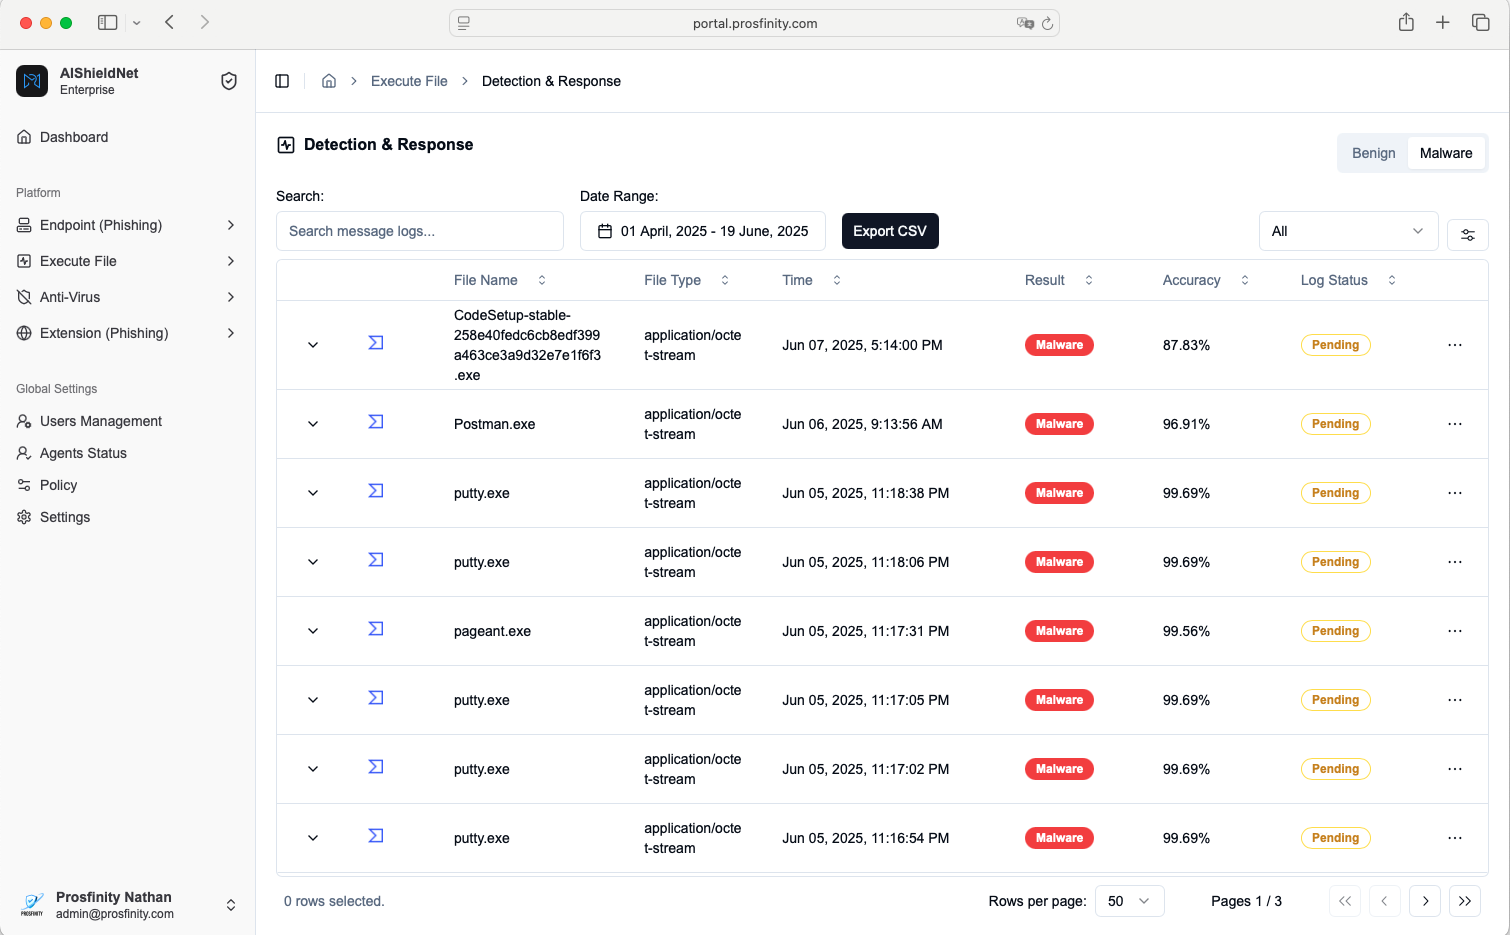Viewport: 1510px width, 935px height.
Task: Click the Search message logs field
Action: pos(420,231)
